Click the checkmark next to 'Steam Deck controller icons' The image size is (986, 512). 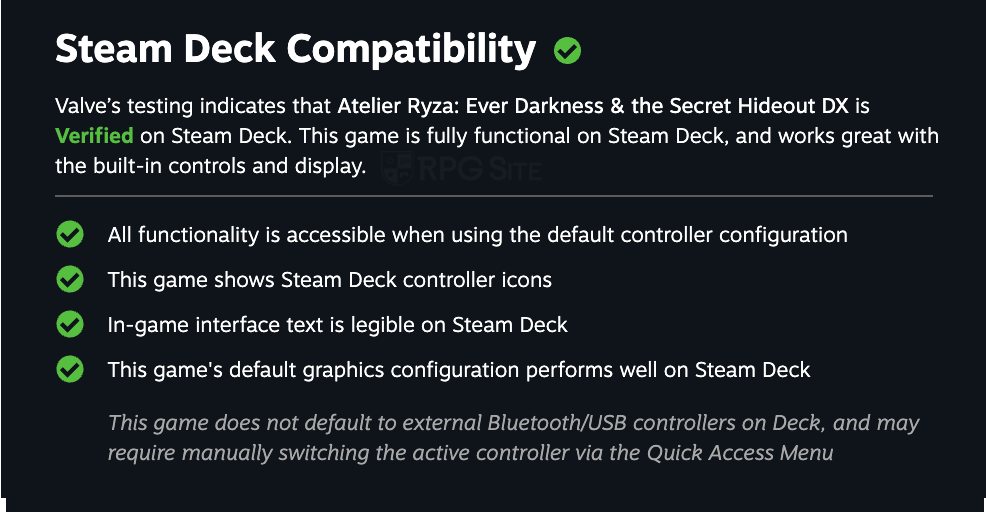[70, 280]
